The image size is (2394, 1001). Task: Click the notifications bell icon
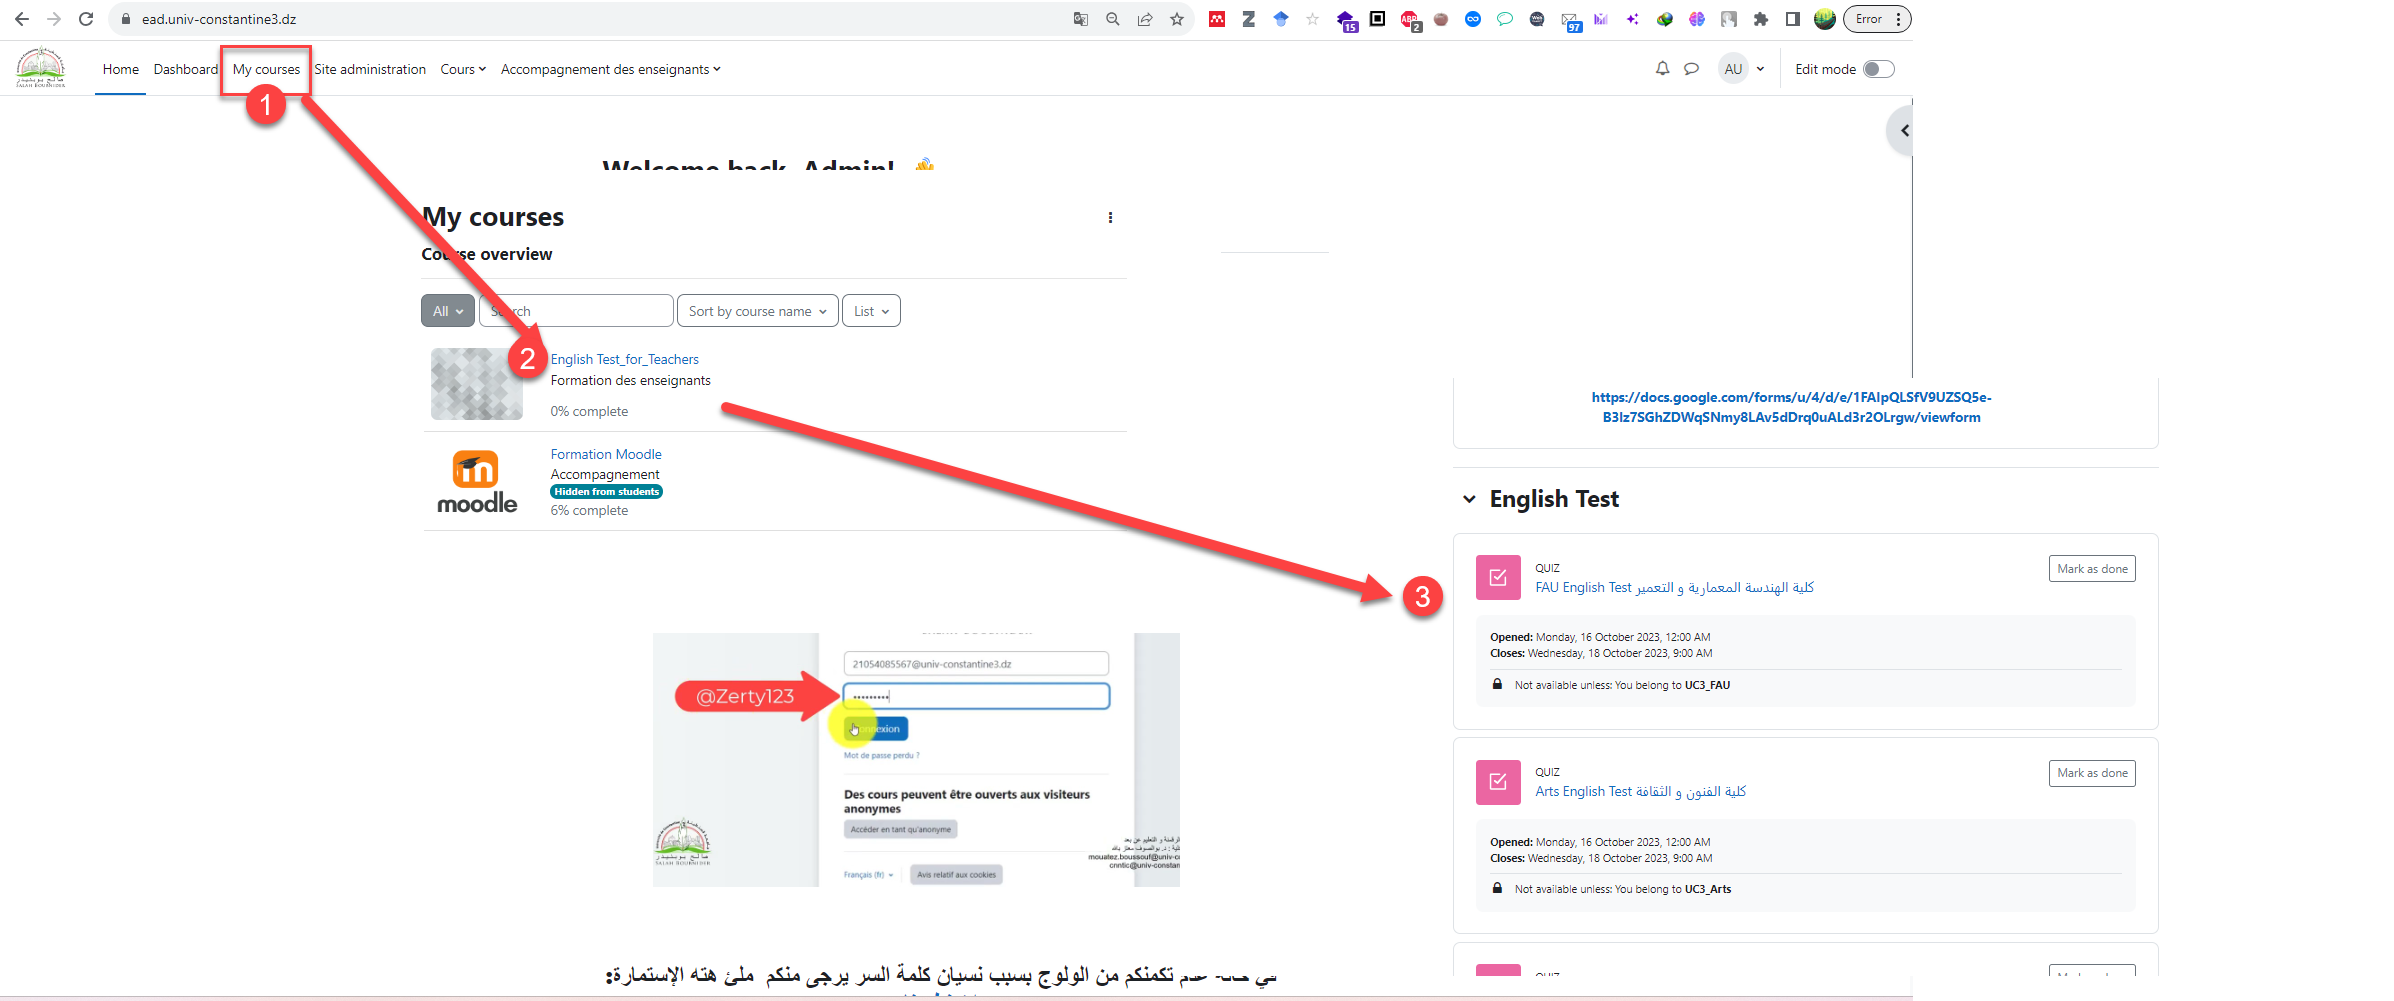coord(1662,69)
